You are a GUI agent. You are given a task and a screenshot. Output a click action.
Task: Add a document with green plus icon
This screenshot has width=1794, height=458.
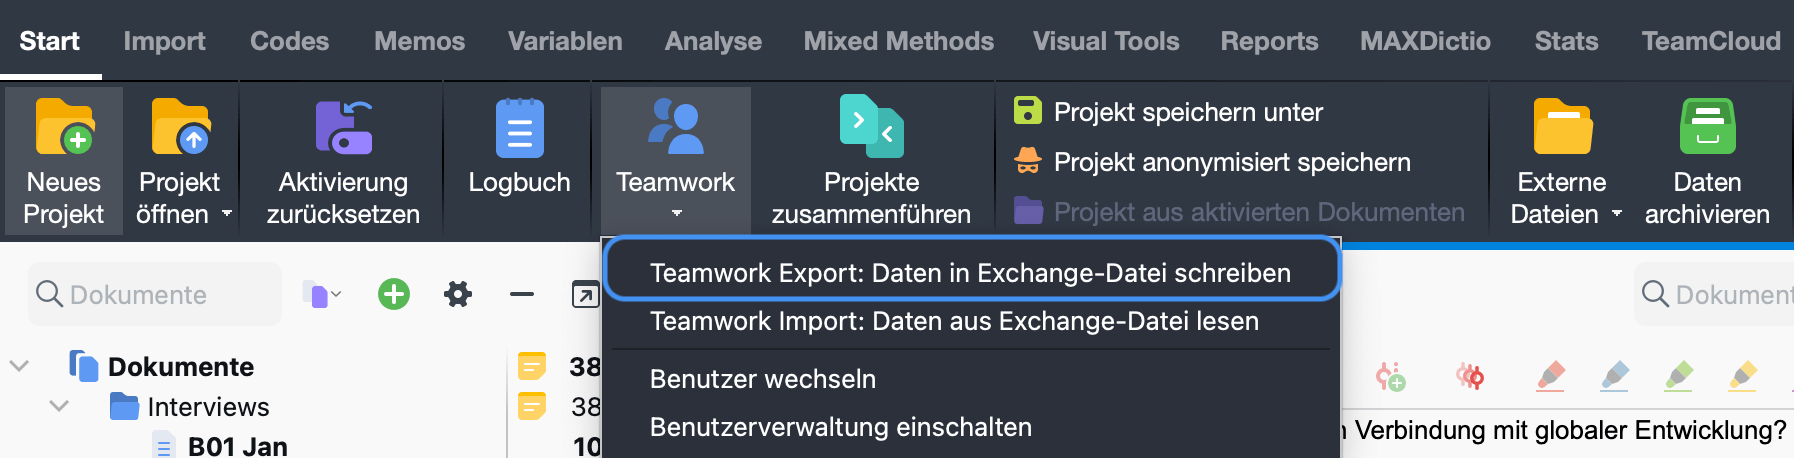394,294
